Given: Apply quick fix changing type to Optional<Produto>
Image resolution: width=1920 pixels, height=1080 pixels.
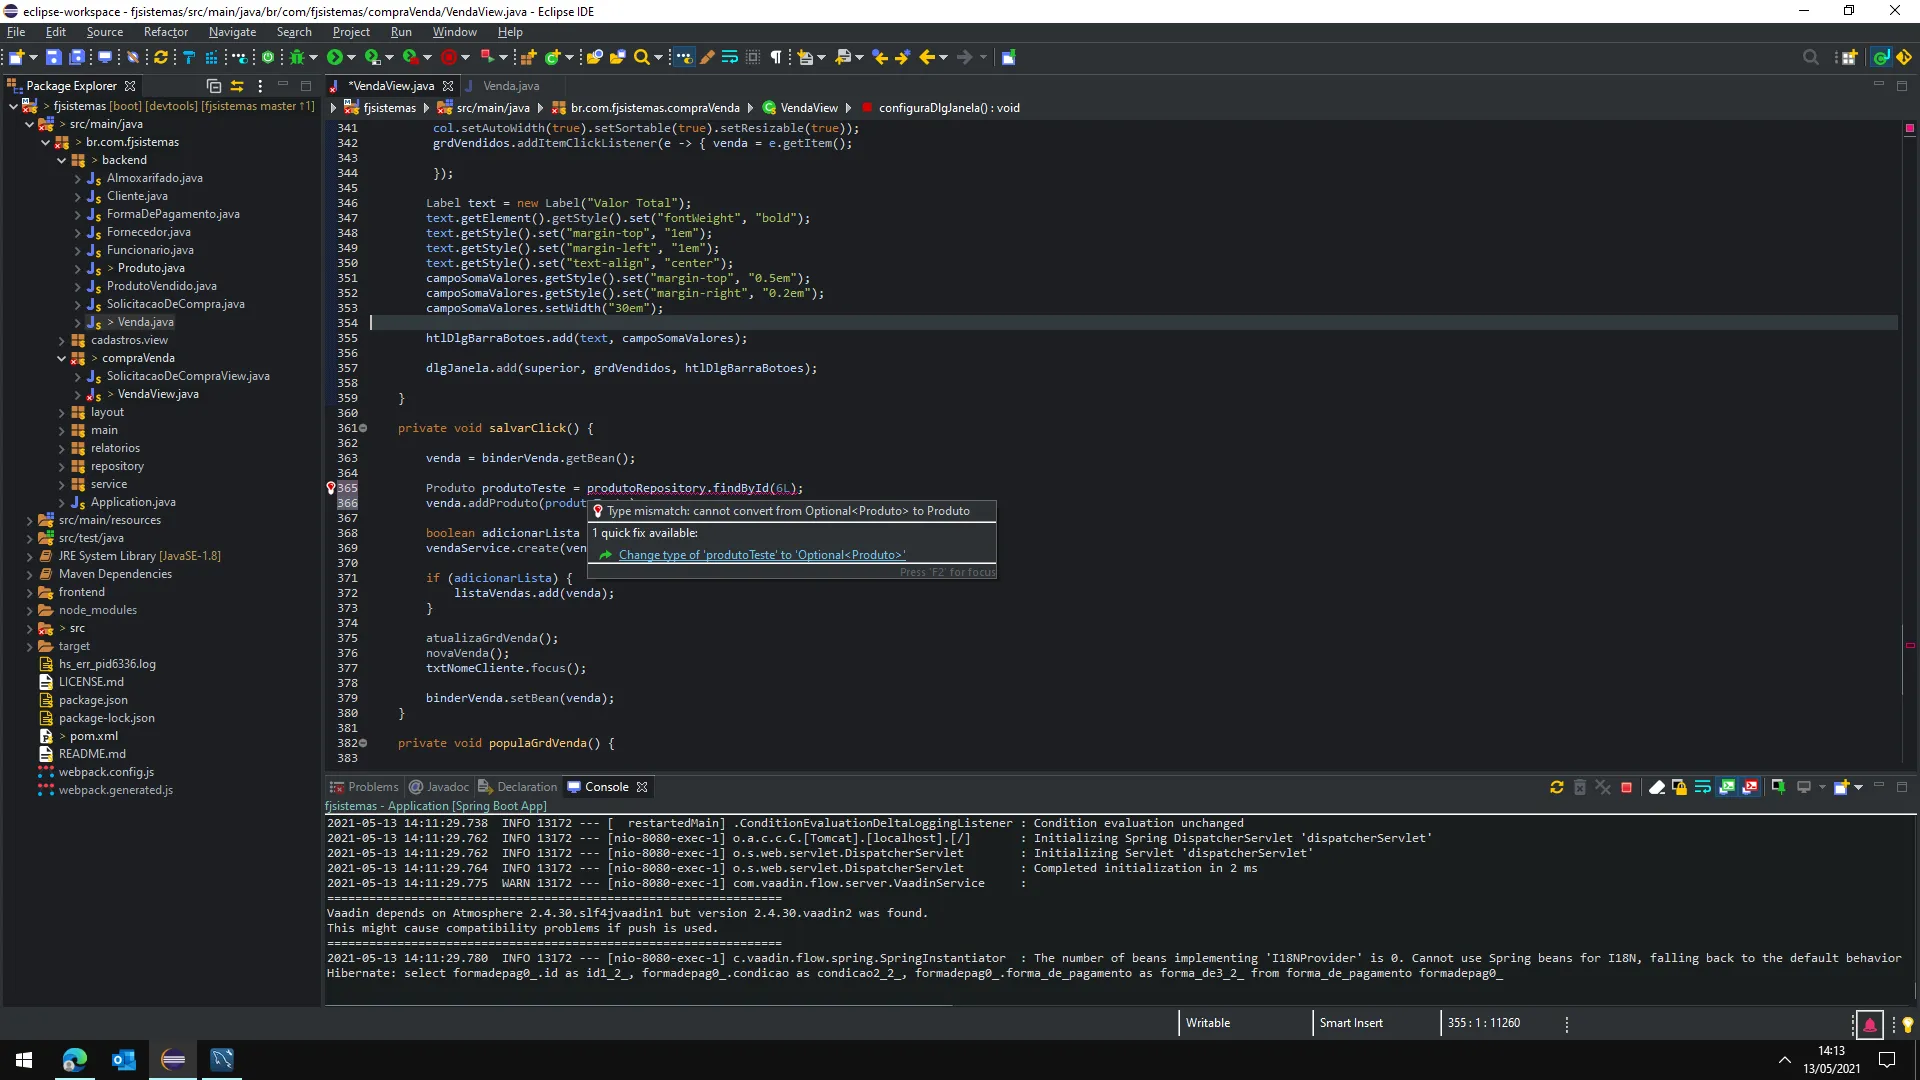Looking at the screenshot, I should tap(760, 555).
